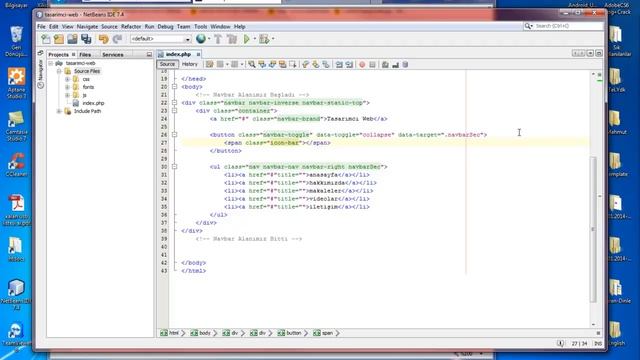Switch to the Files tab
Viewport: 640px width, 360px height.
pyautogui.click(x=85, y=55)
